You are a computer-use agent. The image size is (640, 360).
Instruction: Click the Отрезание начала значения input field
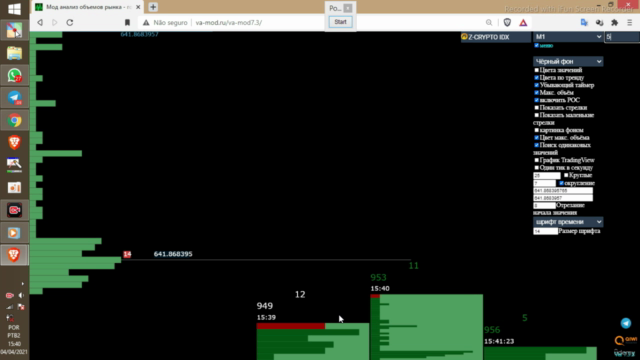(544, 205)
